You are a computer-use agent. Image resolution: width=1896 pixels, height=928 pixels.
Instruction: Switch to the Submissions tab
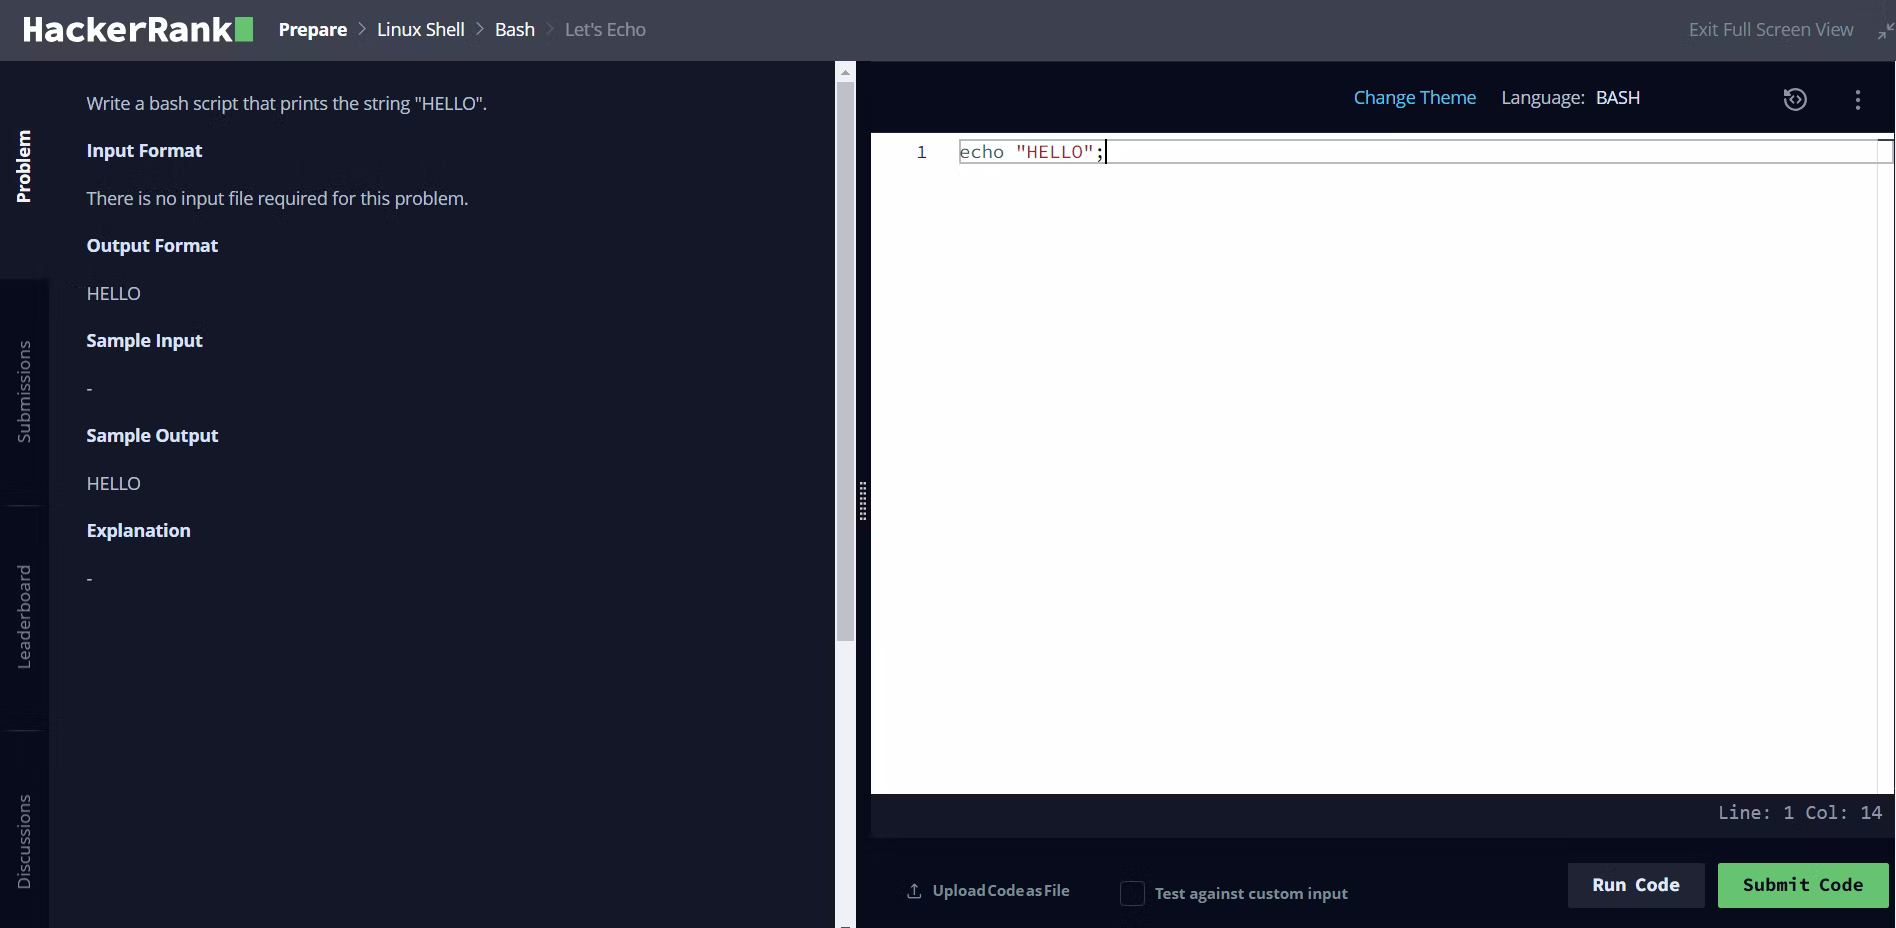[24, 391]
